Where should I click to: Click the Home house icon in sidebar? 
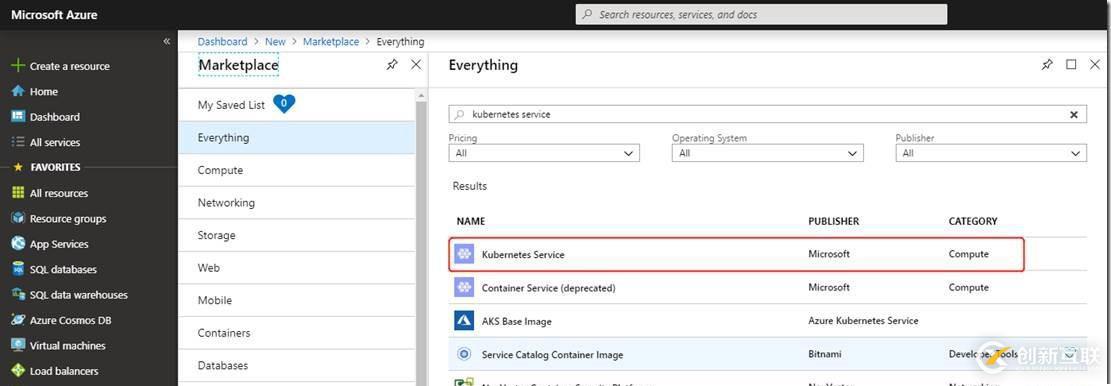click(x=18, y=91)
